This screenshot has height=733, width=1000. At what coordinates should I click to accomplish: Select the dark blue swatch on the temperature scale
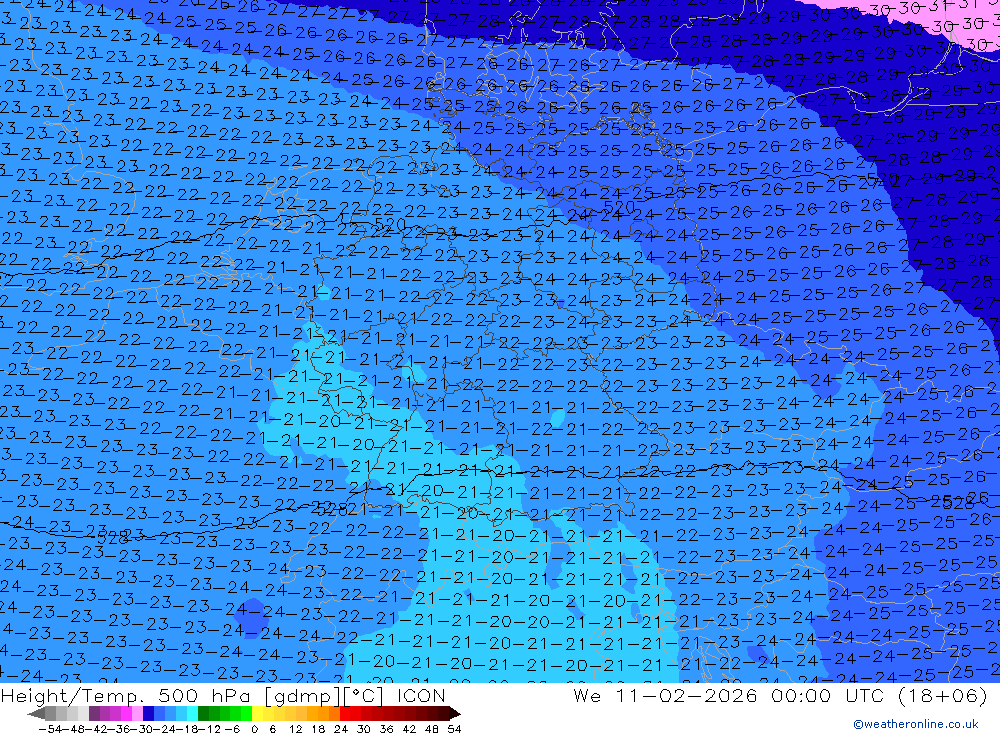pyautogui.click(x=149, y=714)
